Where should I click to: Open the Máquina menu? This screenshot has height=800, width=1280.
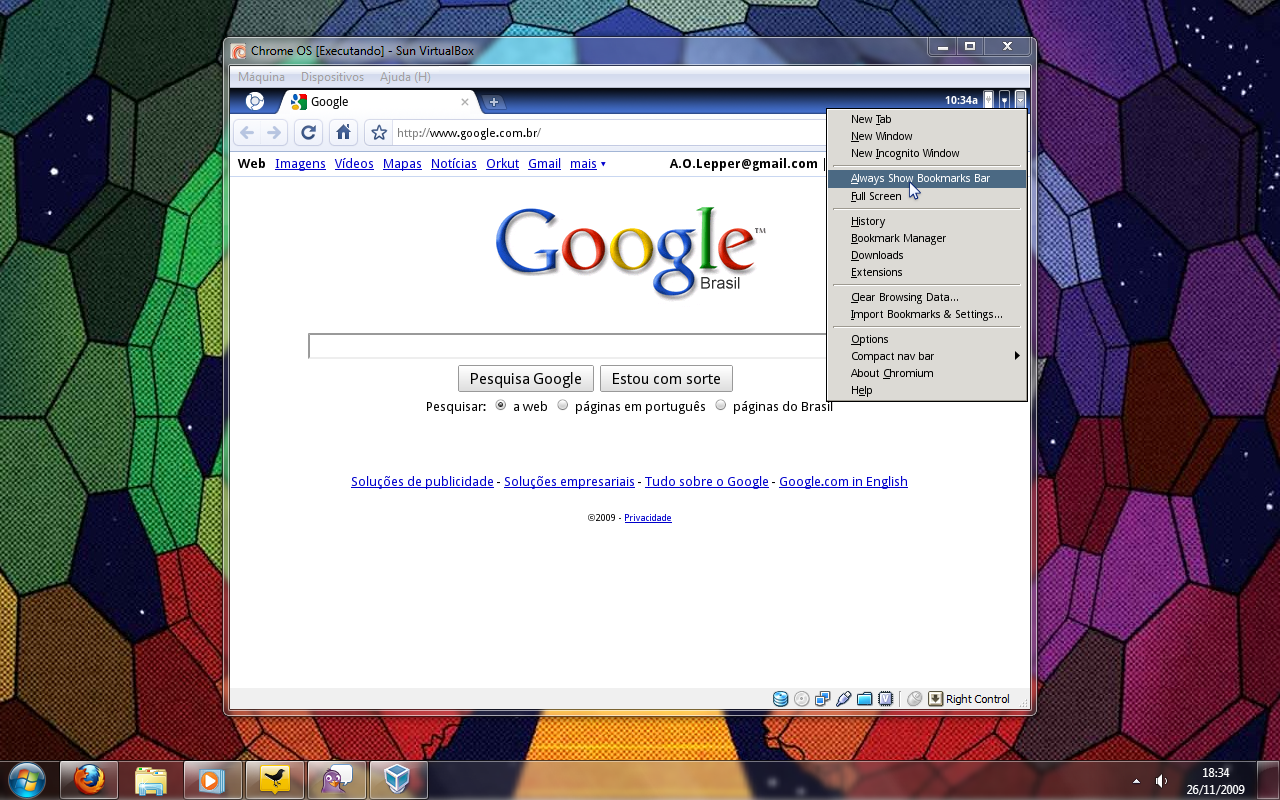pos(261,77)
